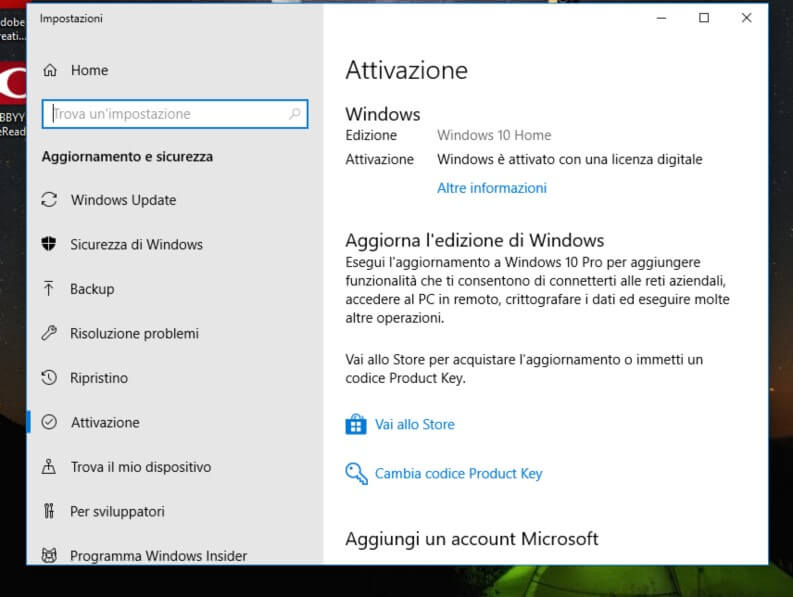Open Risoluzione problemi

[134, 333]
